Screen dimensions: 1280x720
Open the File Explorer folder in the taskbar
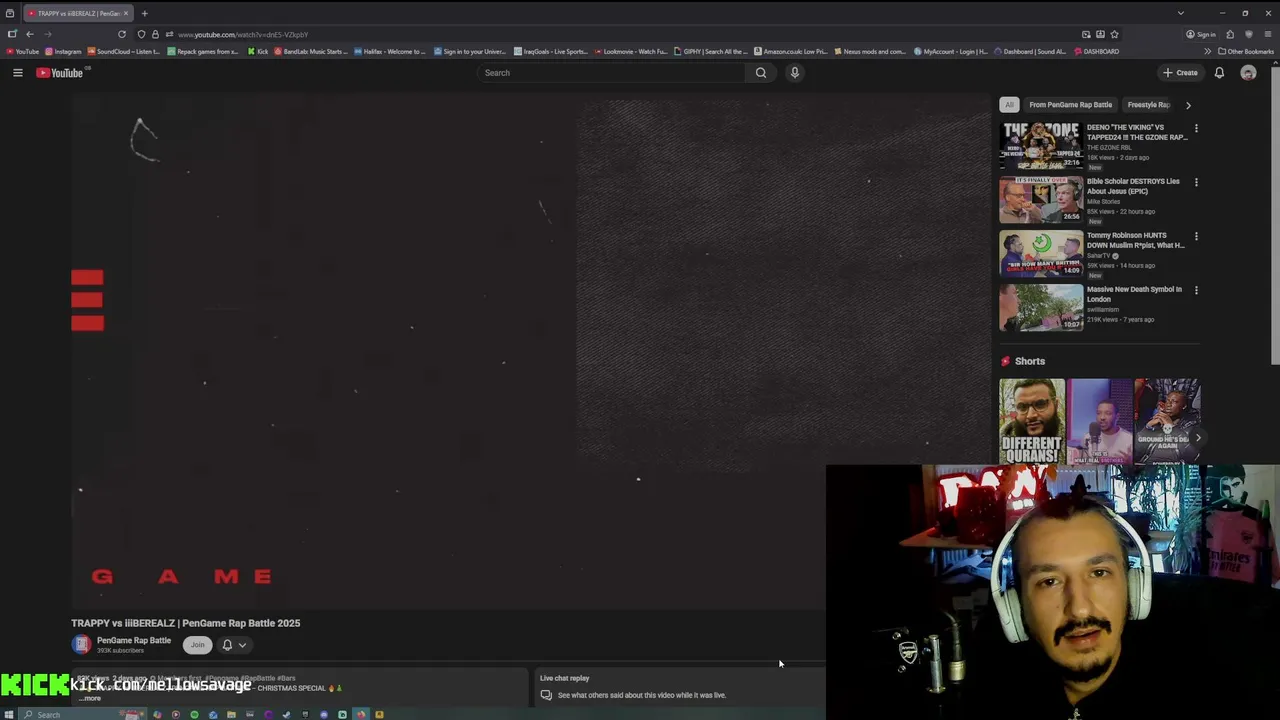tap(231, 714)
